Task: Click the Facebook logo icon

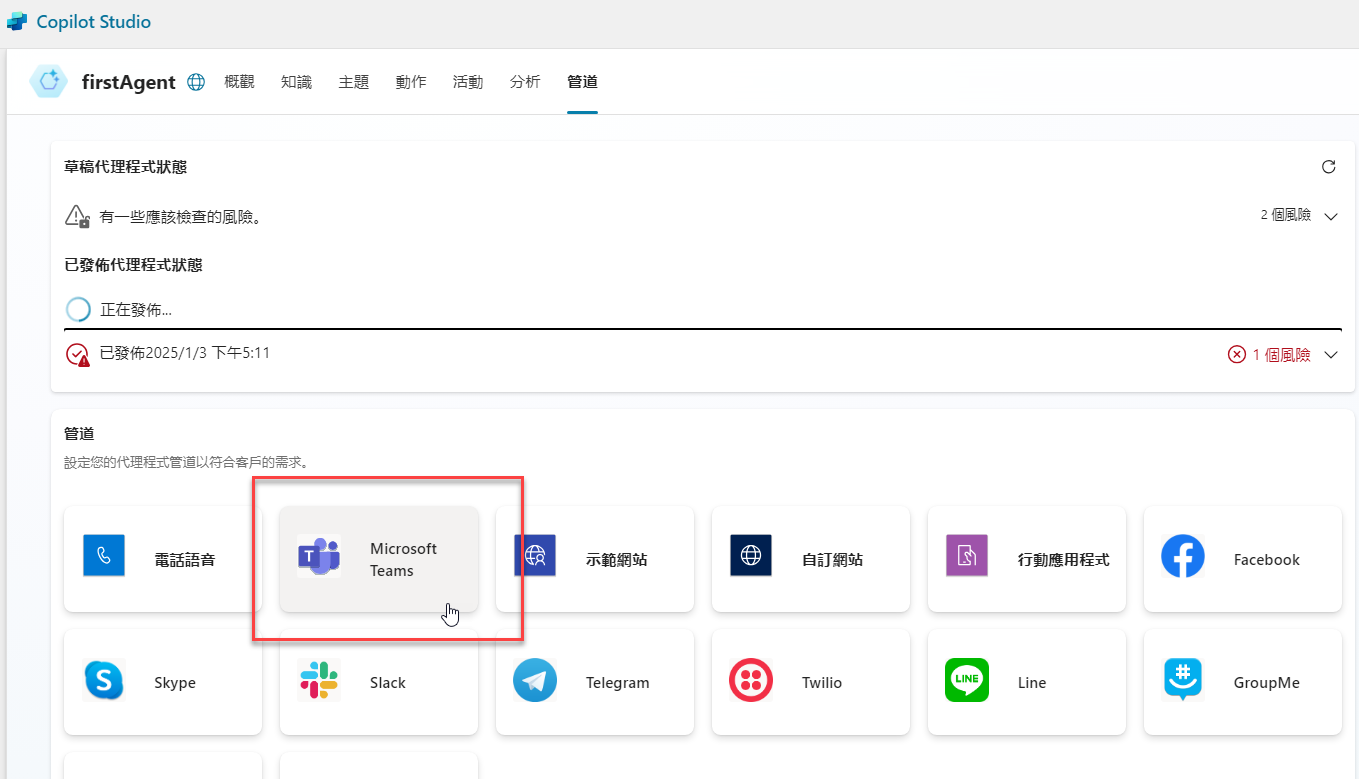Action: click(1183, 555)
